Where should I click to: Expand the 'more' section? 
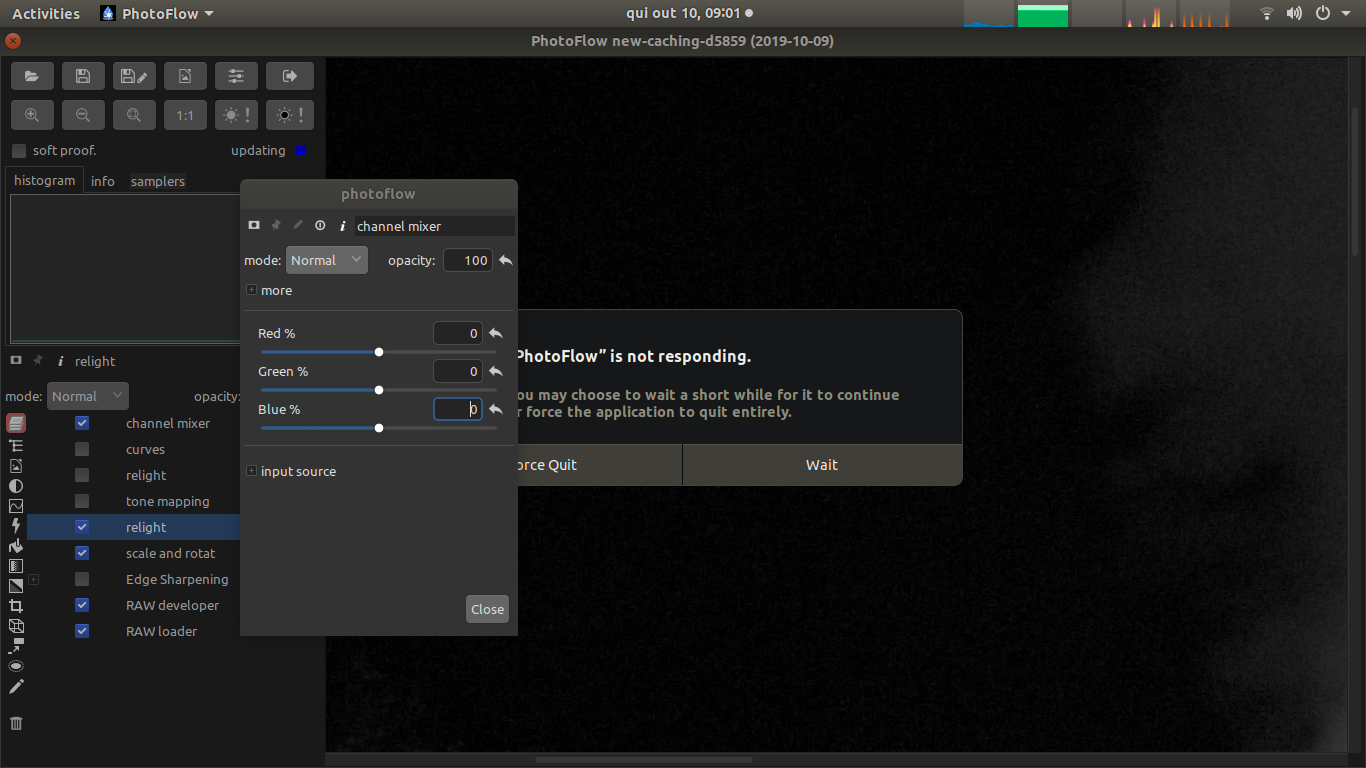tap(251, 290)
